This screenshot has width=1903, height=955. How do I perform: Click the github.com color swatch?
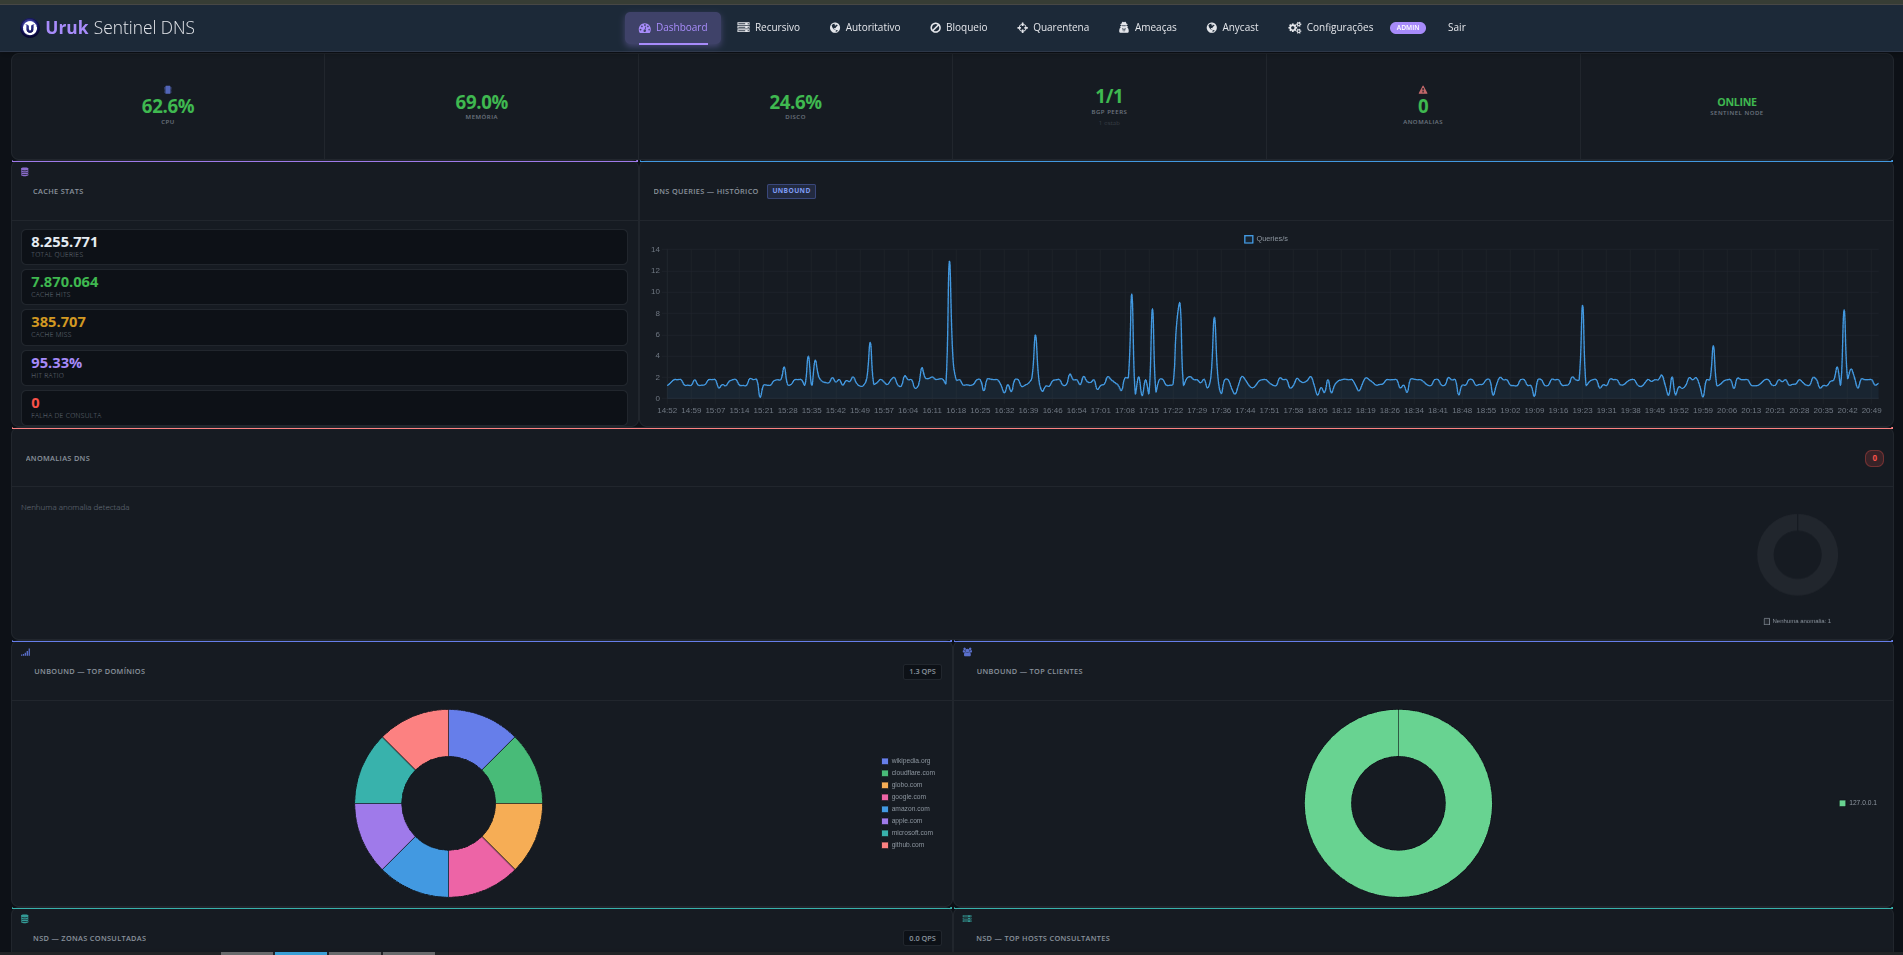pyautogui.click(x=884, y=845)
